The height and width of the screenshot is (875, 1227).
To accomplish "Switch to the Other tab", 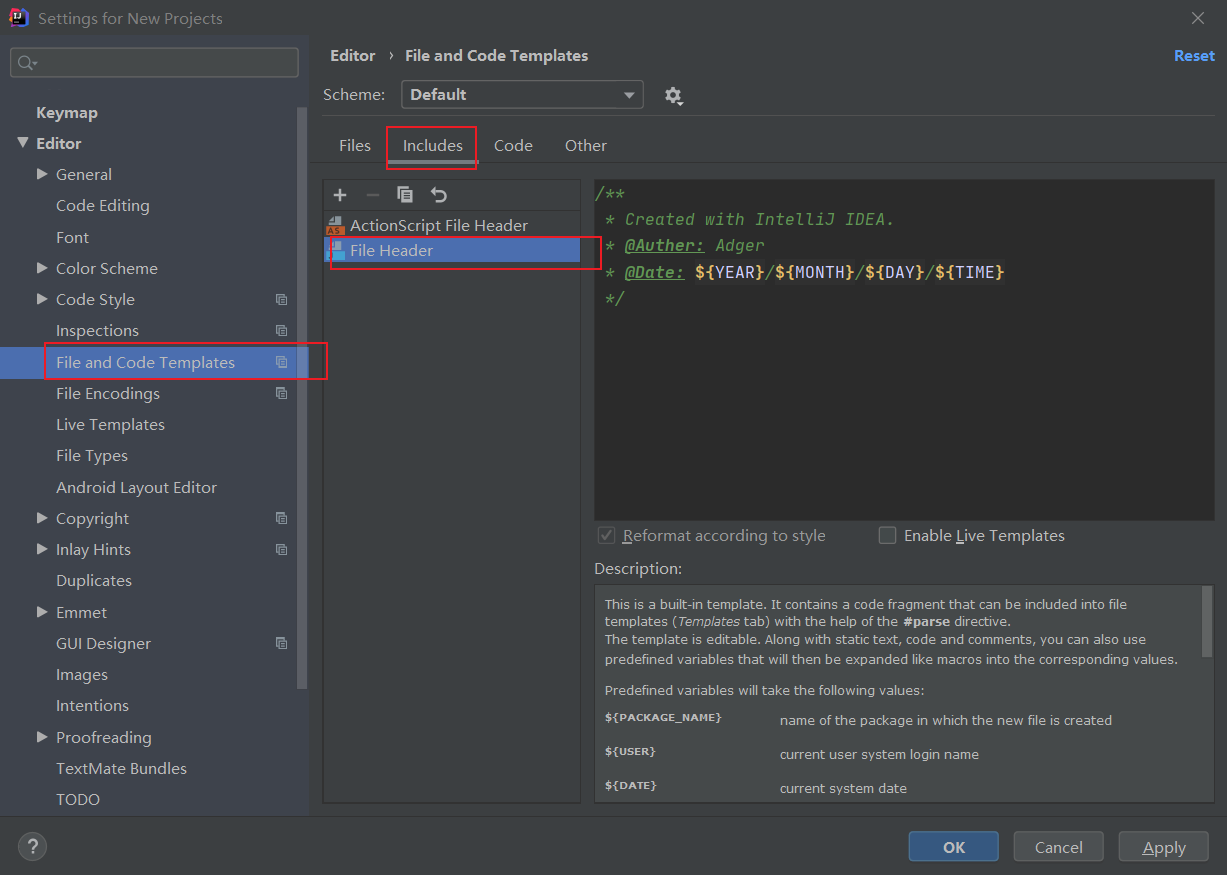I will click(586, 146).
